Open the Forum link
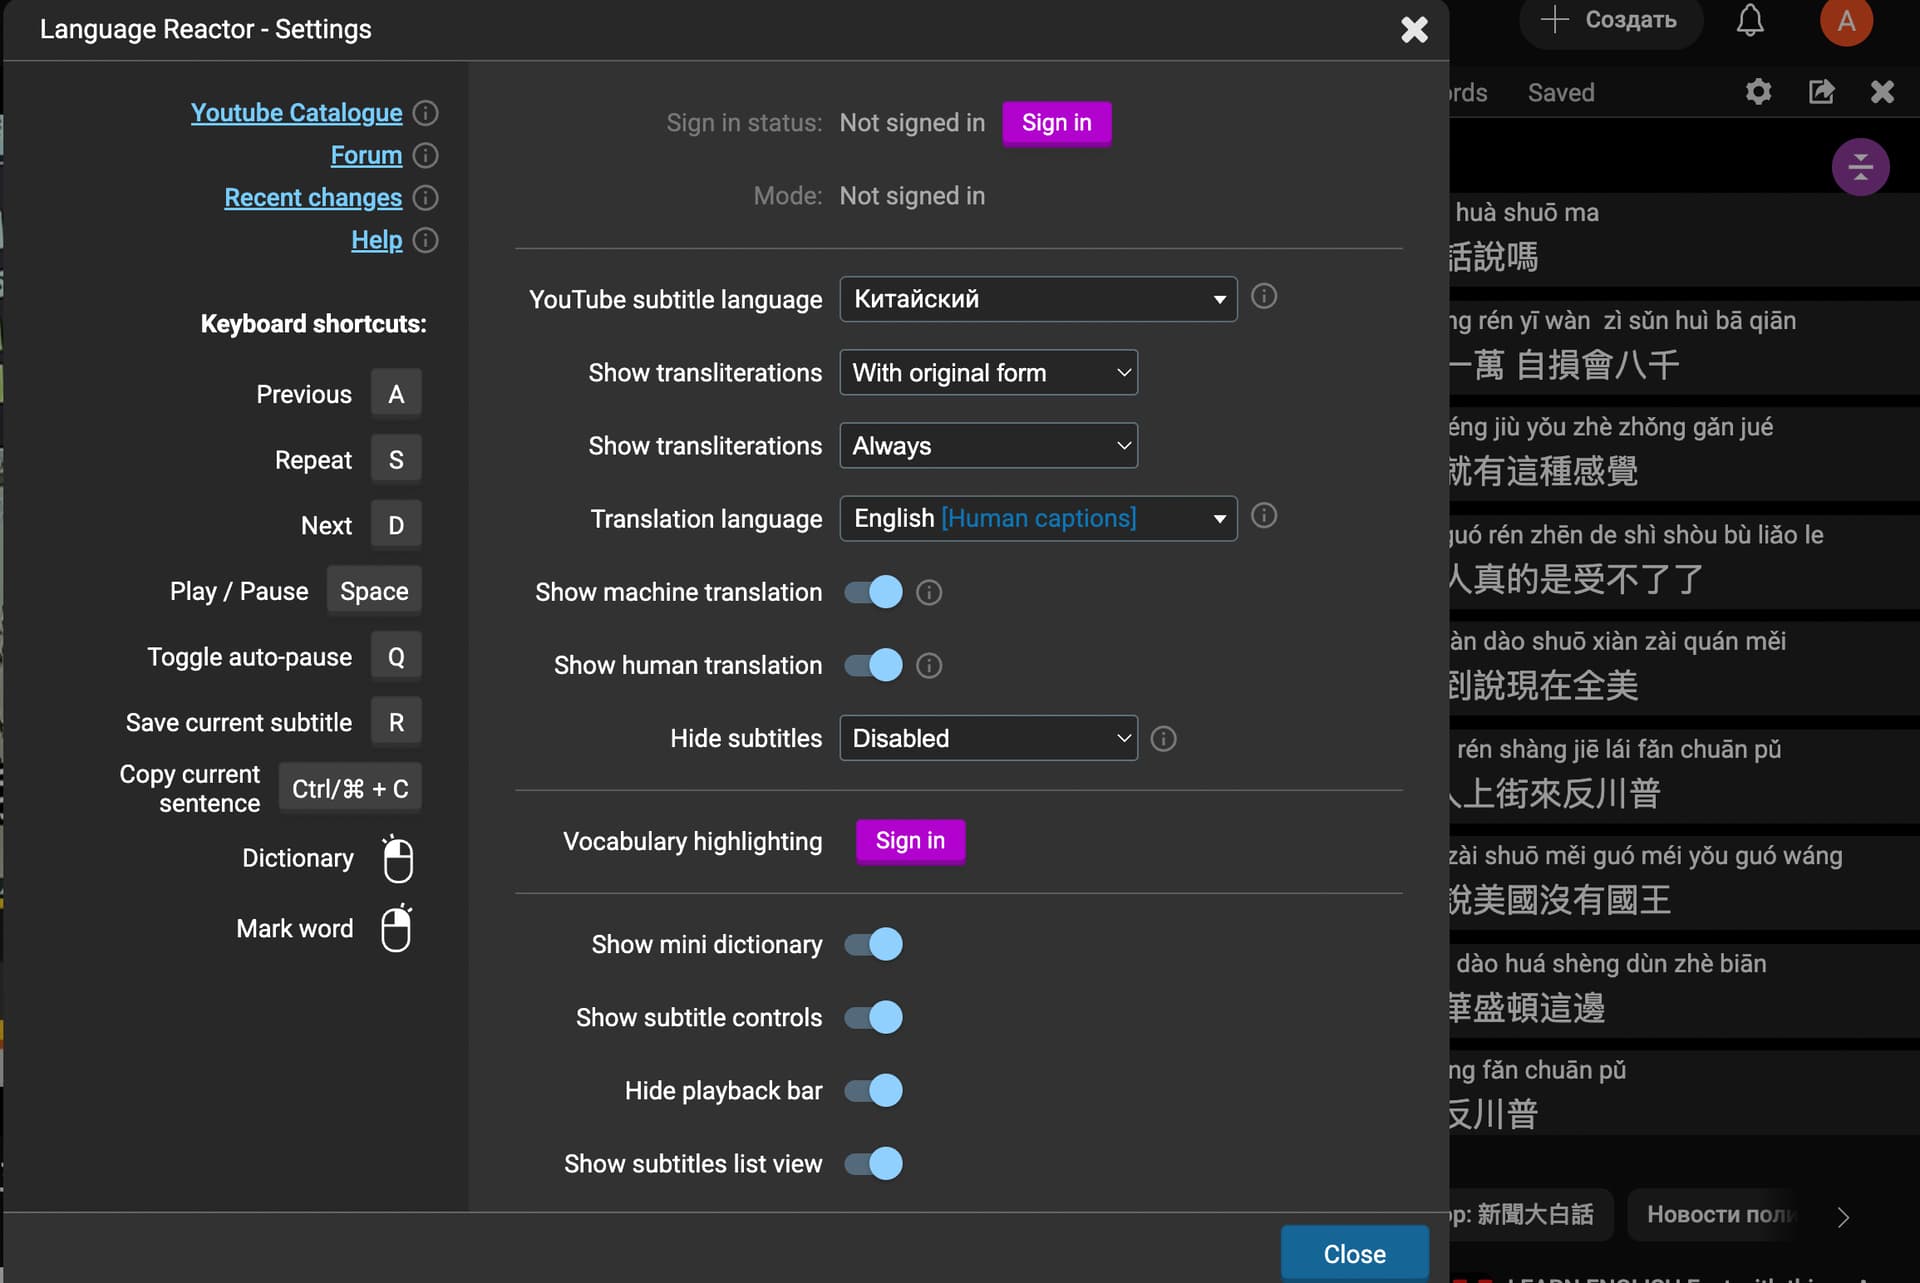This screenshot has height=1283, width=1920. click(x=366, y=155)
